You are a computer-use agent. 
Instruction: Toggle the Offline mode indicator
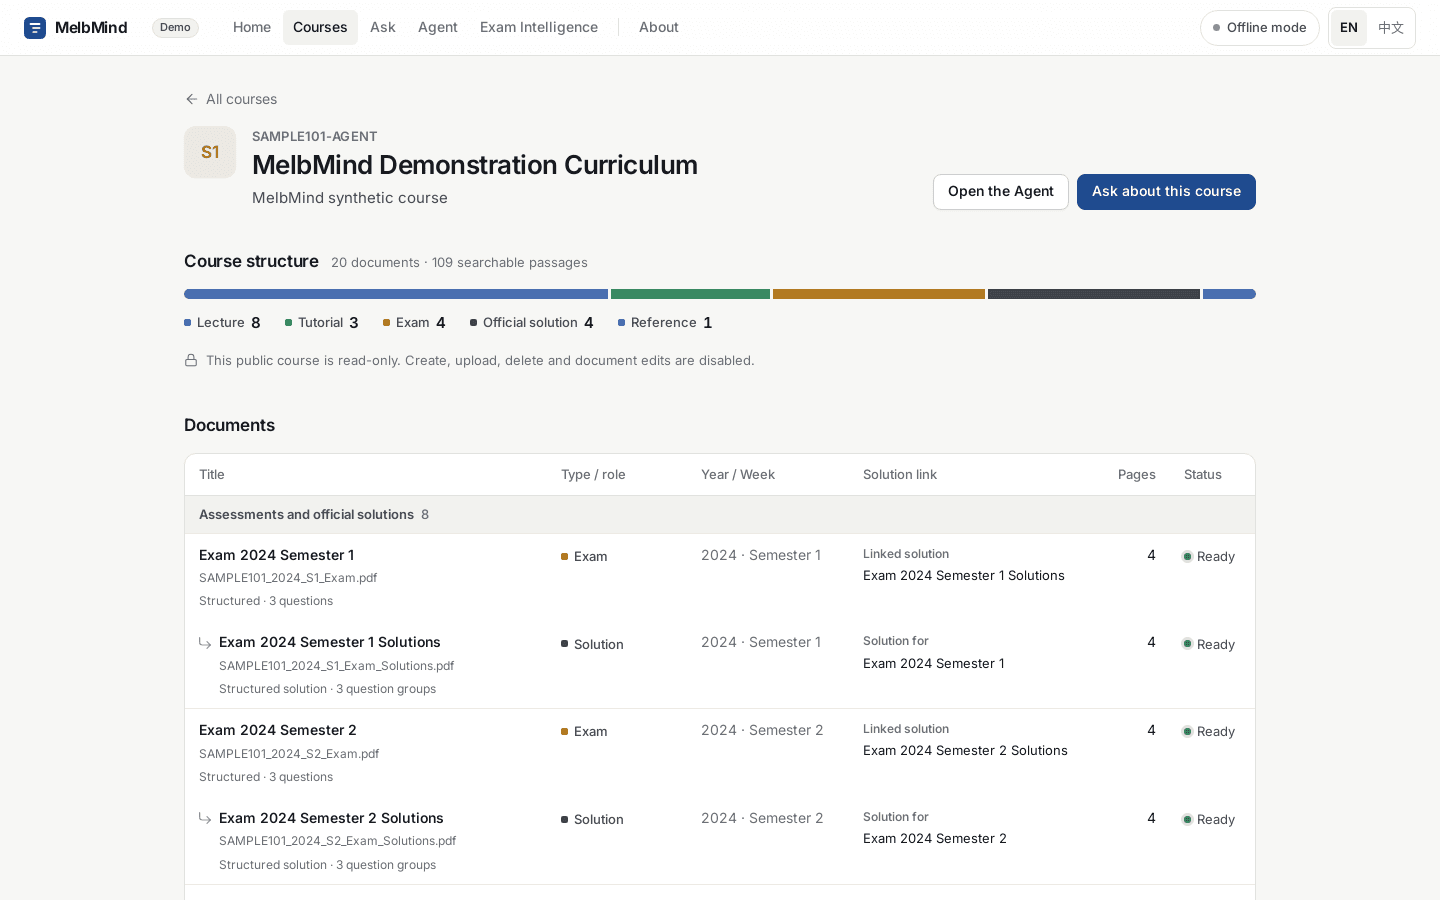tap(1260, 28)
